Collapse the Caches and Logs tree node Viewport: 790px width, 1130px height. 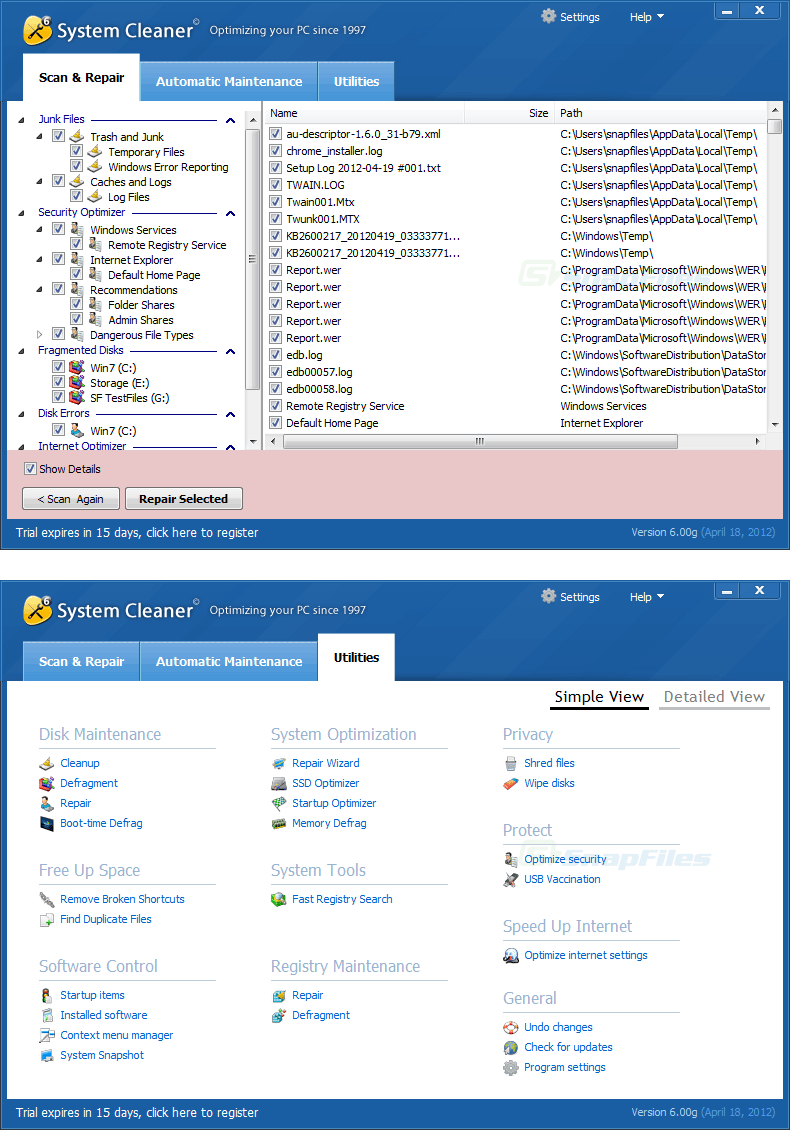click(x=40, y=182)
